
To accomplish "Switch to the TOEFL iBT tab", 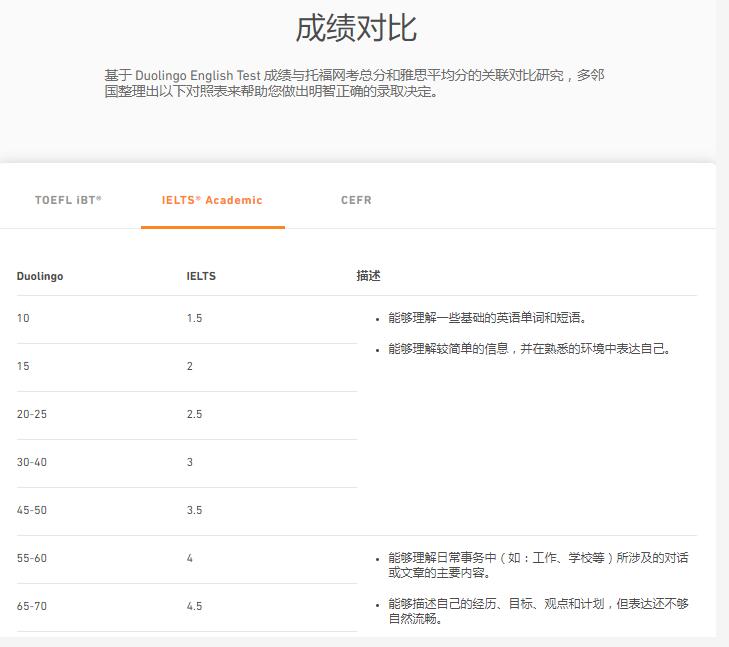I will (x=68, y=200).
